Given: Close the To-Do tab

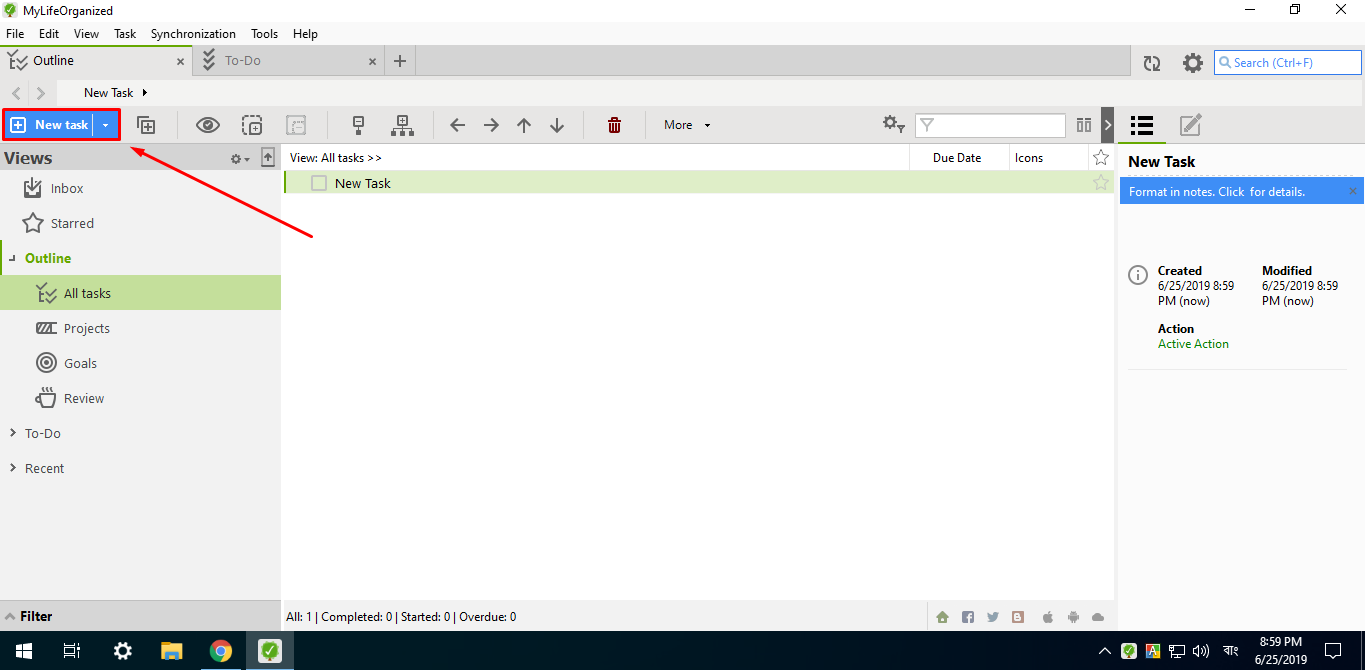Looking at the screenshot, I should pos(373,62).
